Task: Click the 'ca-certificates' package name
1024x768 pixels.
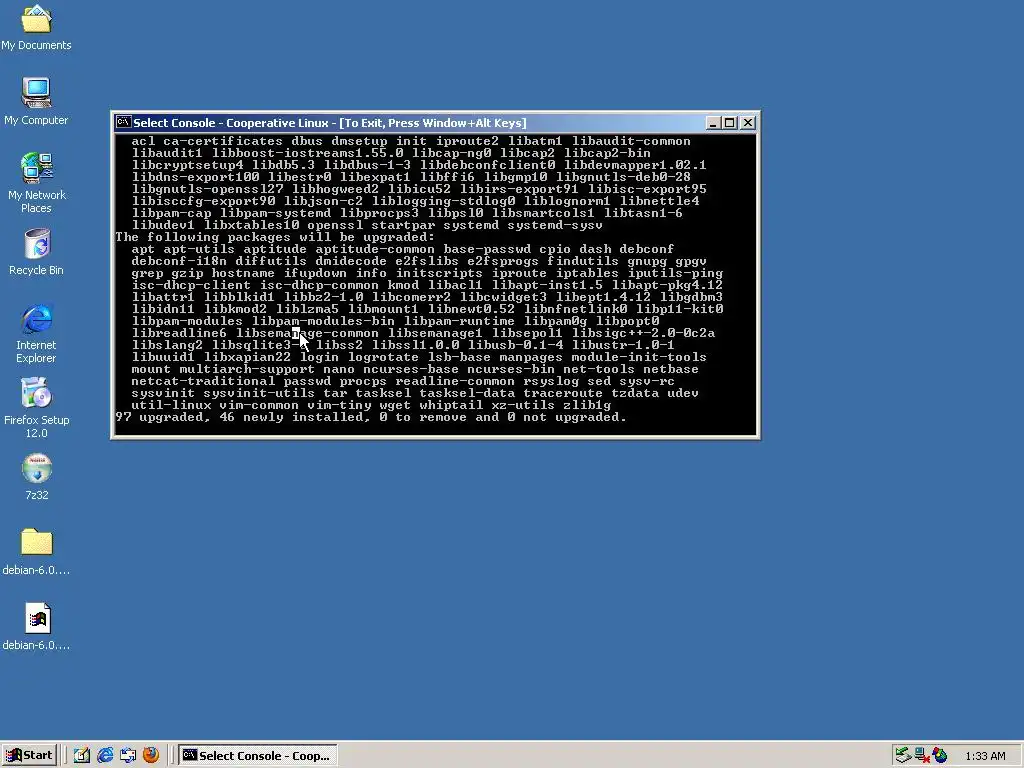Action: point(223,140)
